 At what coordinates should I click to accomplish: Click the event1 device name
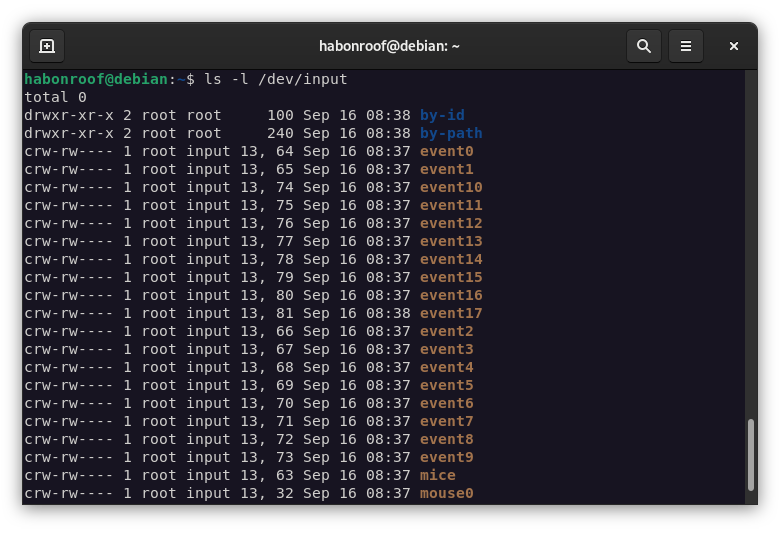coord(447,169)
